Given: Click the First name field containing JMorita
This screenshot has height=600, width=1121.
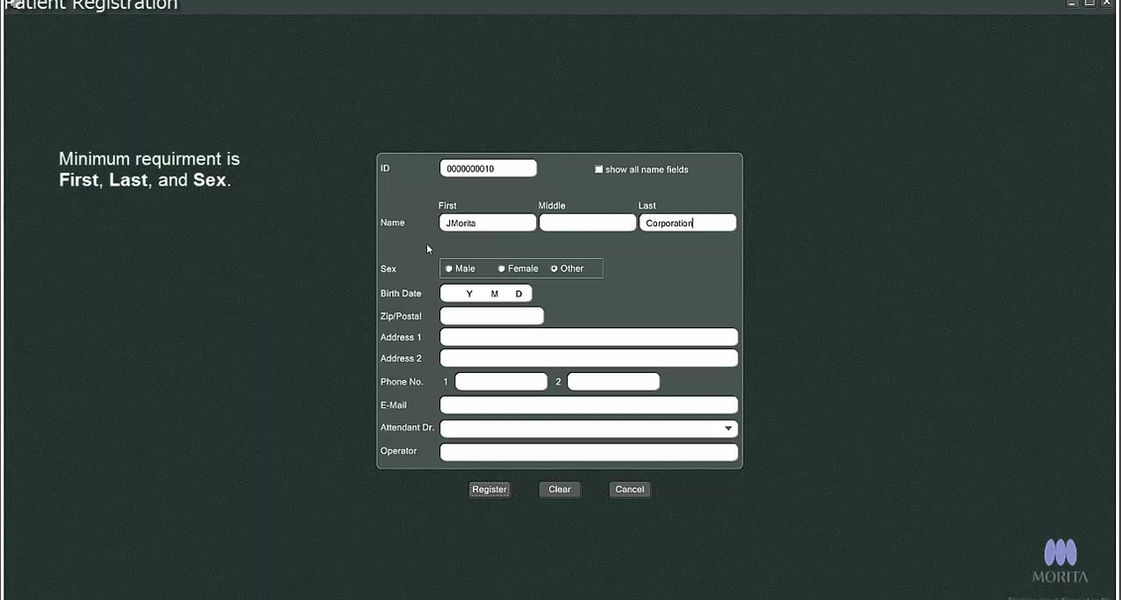Looking at the screenshot, I should pyautogui.click(x=488, y=223).
